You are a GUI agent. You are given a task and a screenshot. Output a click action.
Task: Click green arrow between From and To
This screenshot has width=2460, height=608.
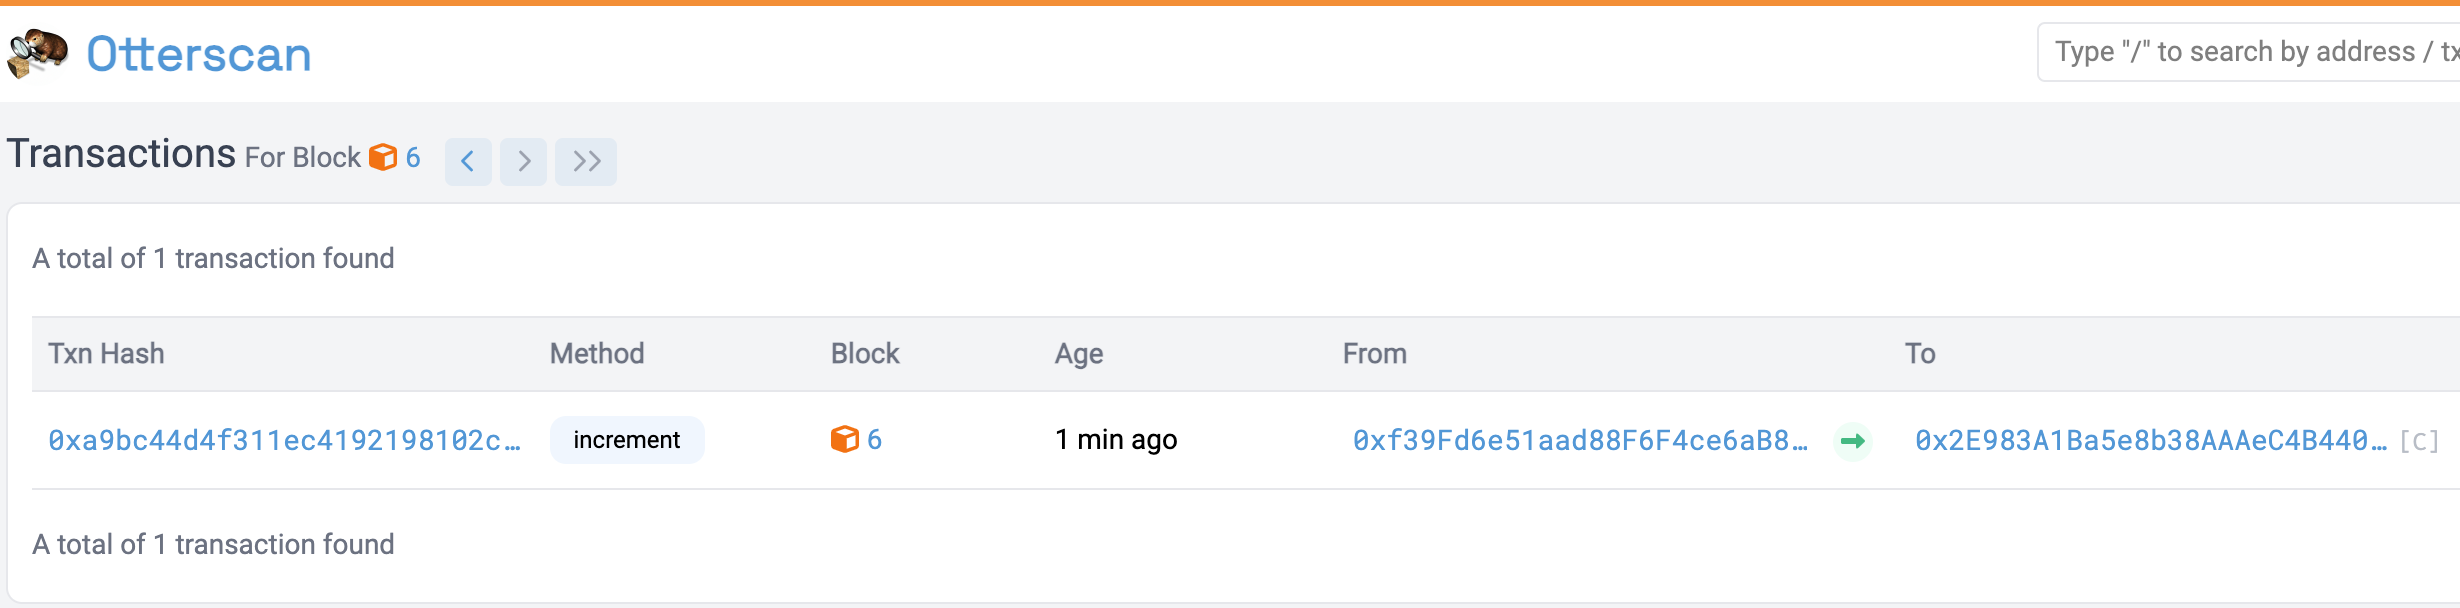coord(1853,440)
